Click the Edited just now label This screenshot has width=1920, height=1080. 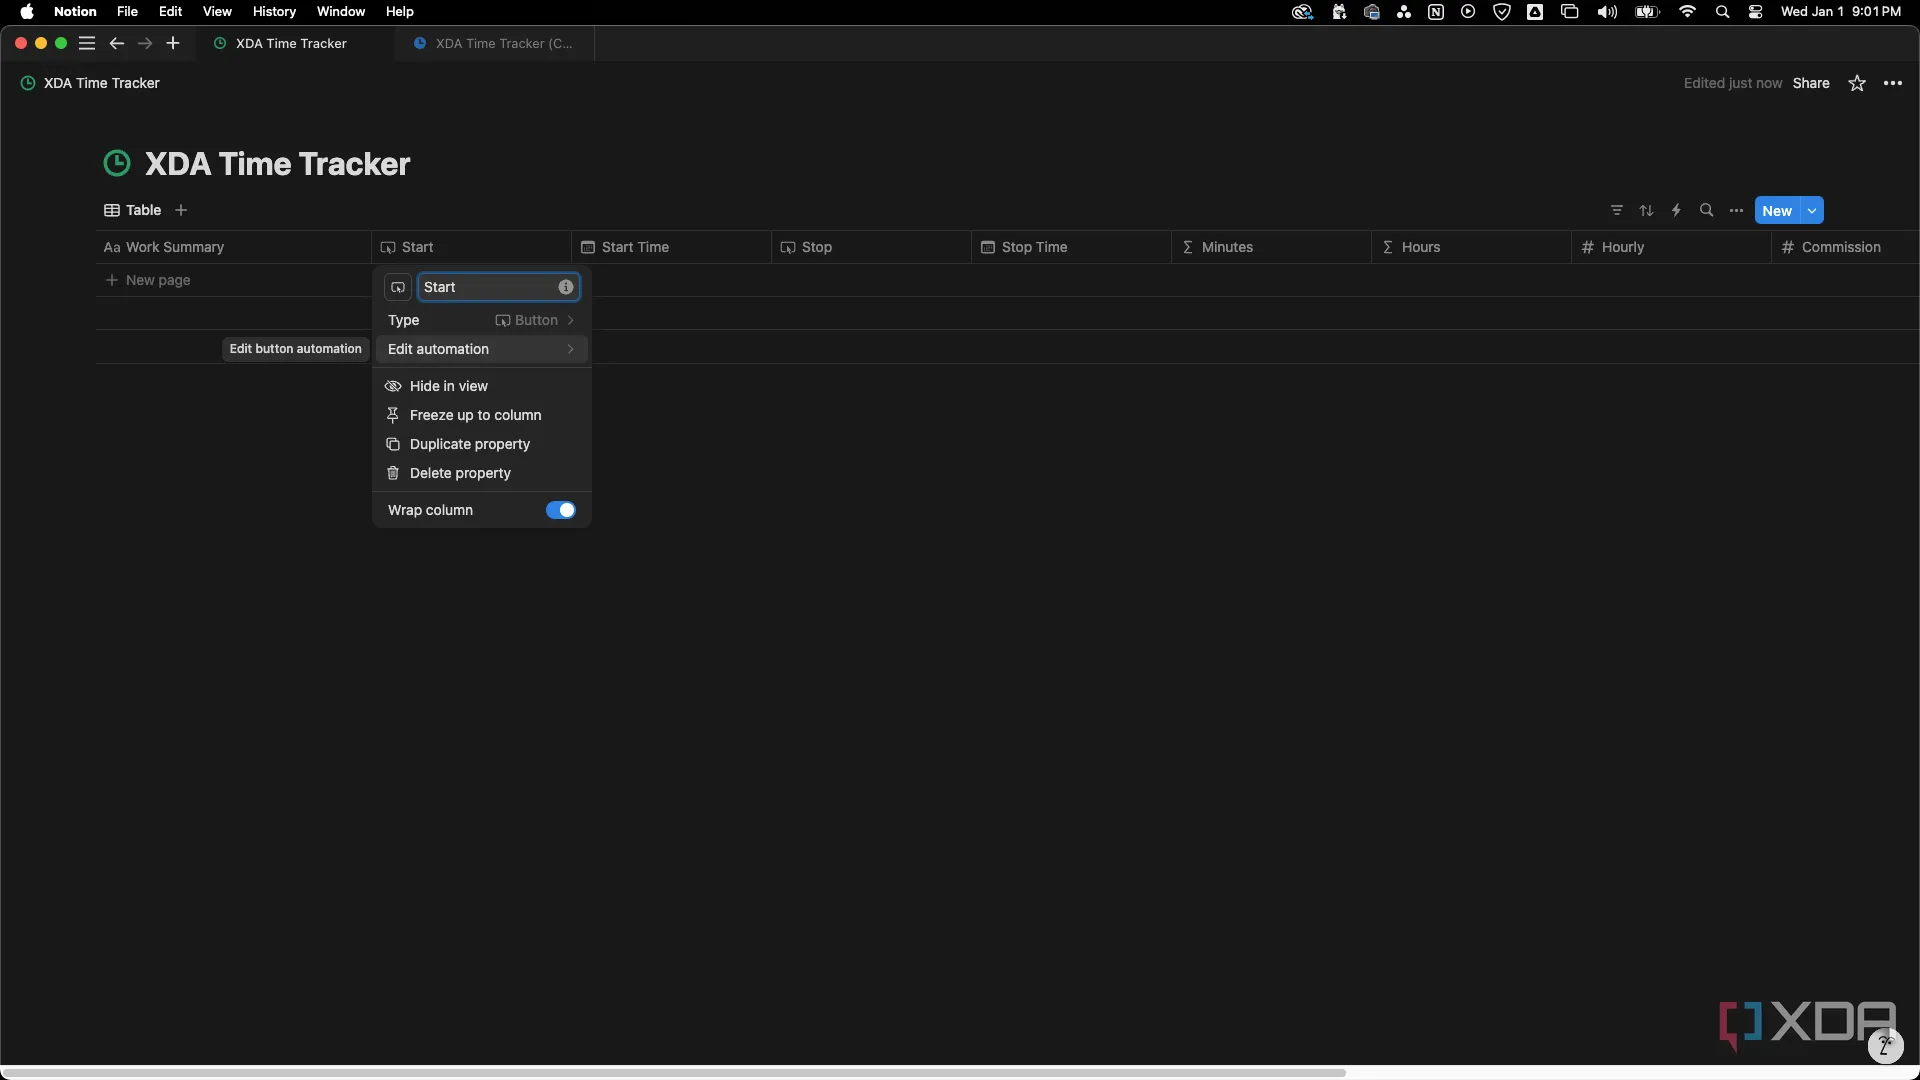click(1733, 83)
